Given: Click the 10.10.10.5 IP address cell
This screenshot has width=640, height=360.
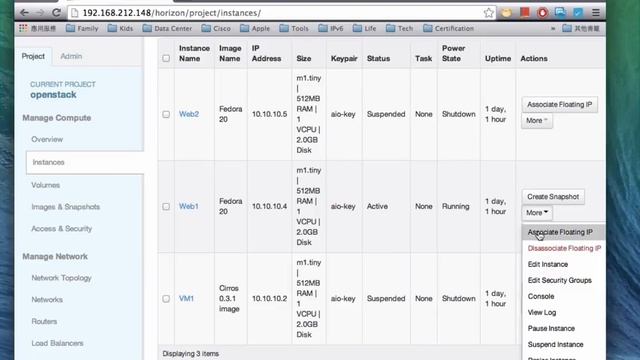Looking at the screenshot, I should tap(269, 114).
